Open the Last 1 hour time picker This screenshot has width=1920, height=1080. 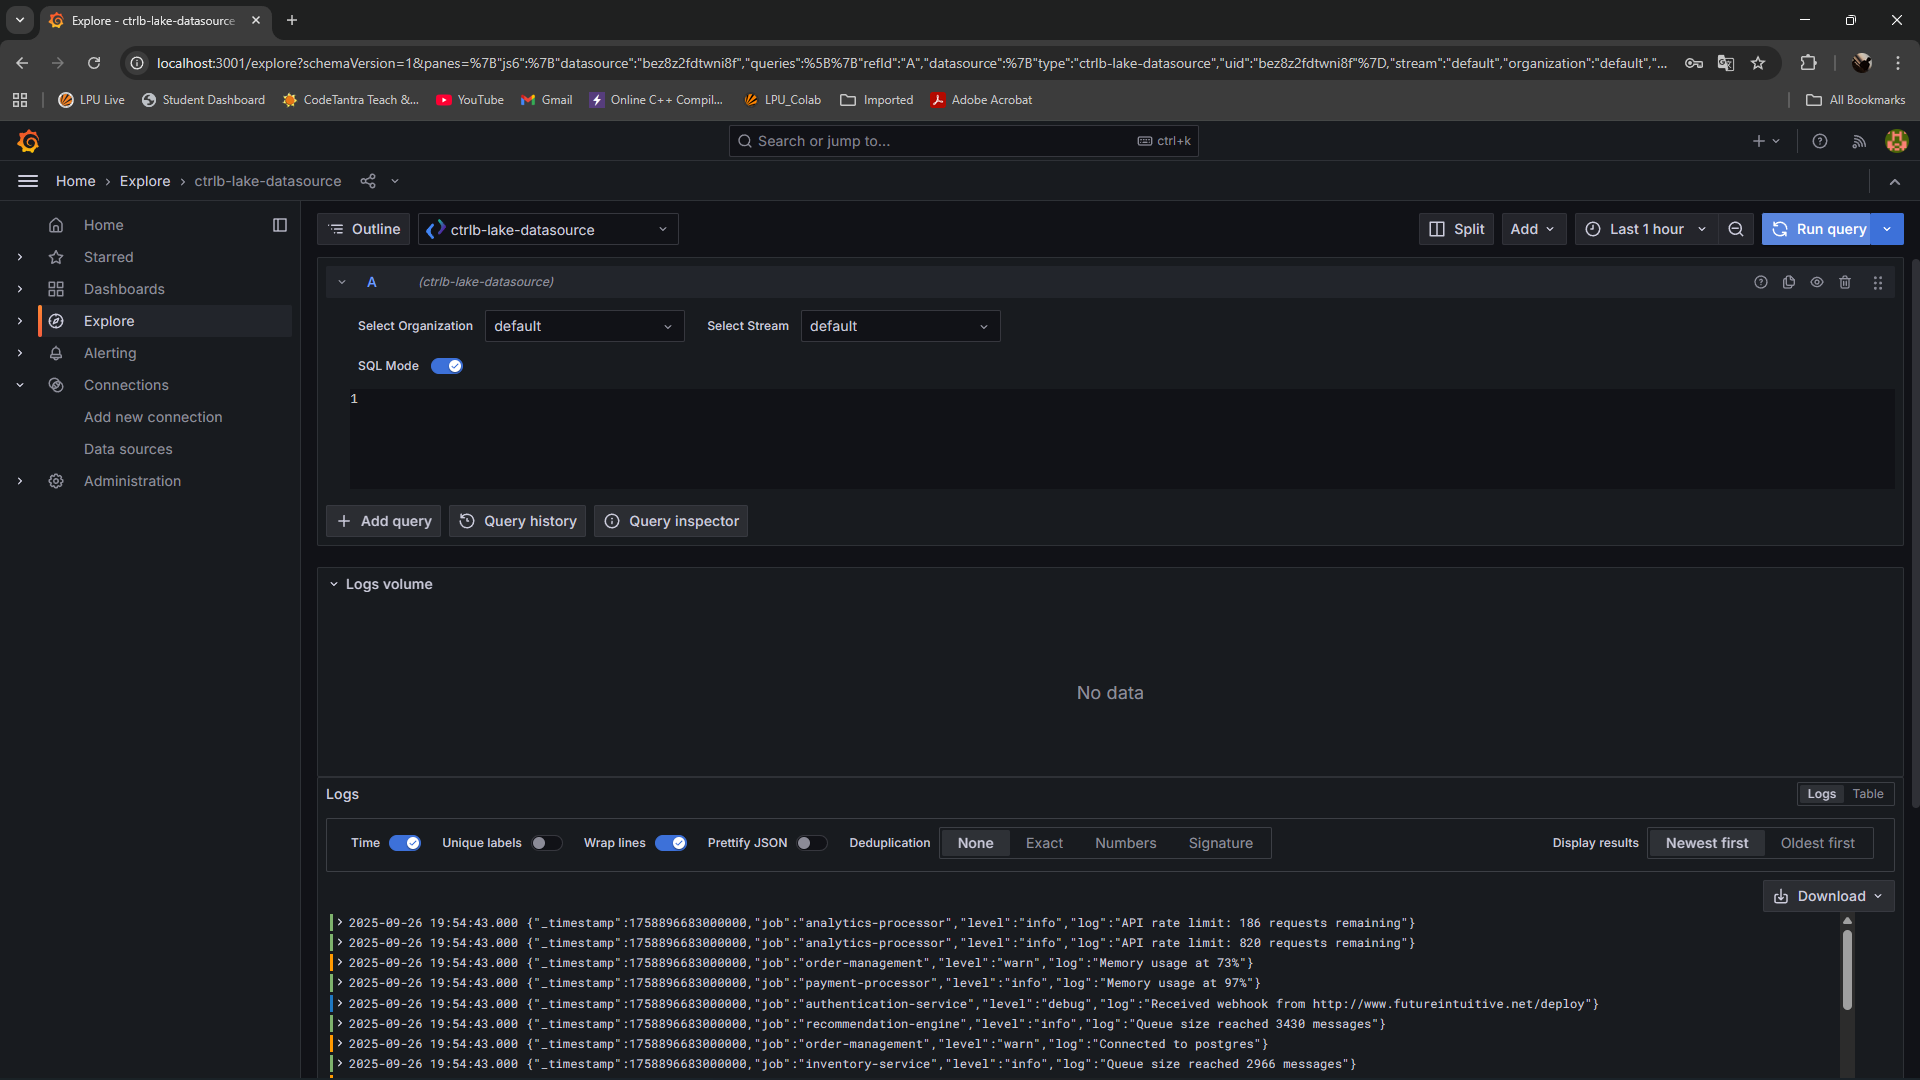(1646, 229)
